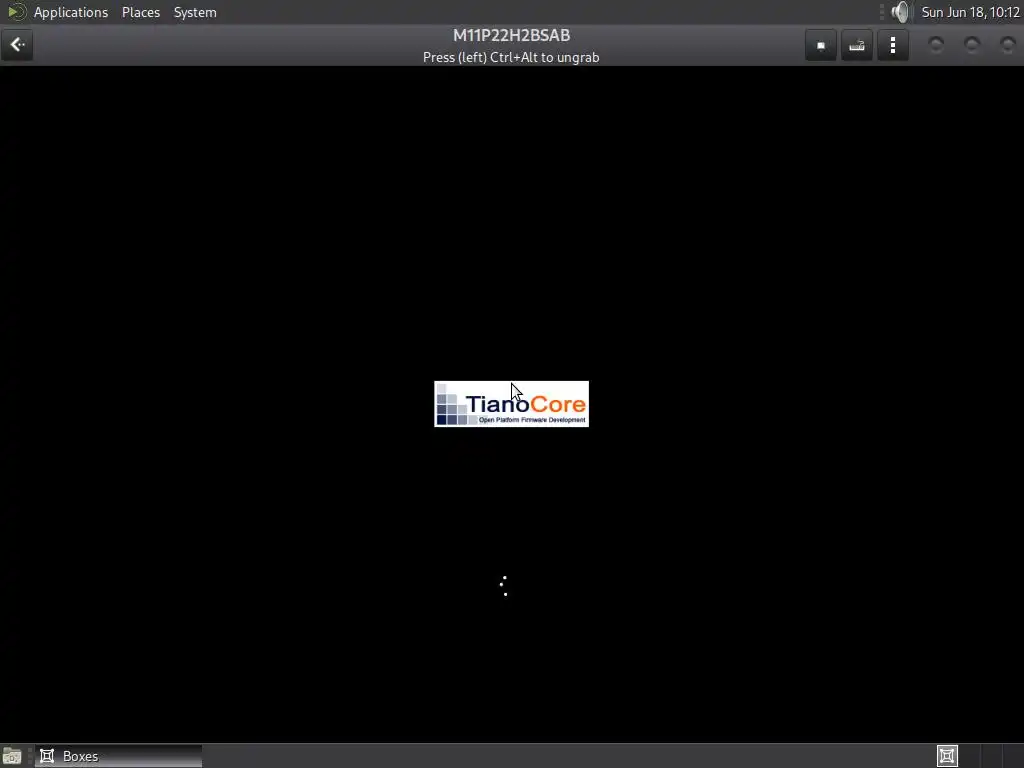Open the send keyboard shortcuts button

(857, 45)
